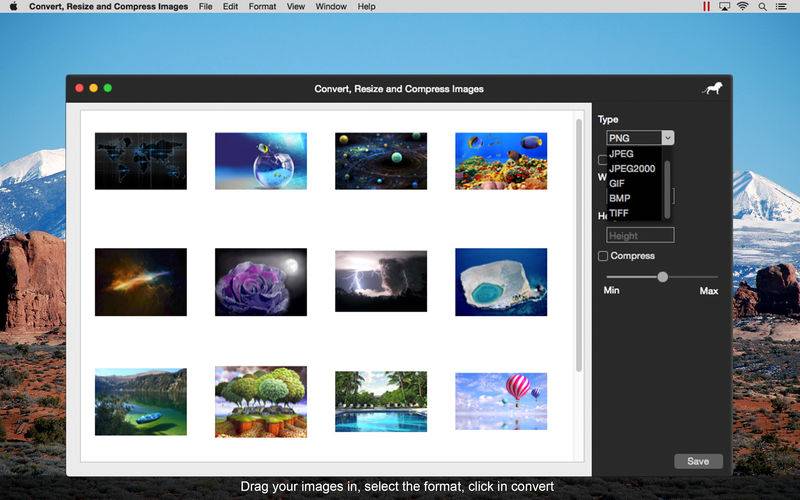Click the red pause icon in menu bar

tap(706, 6)
